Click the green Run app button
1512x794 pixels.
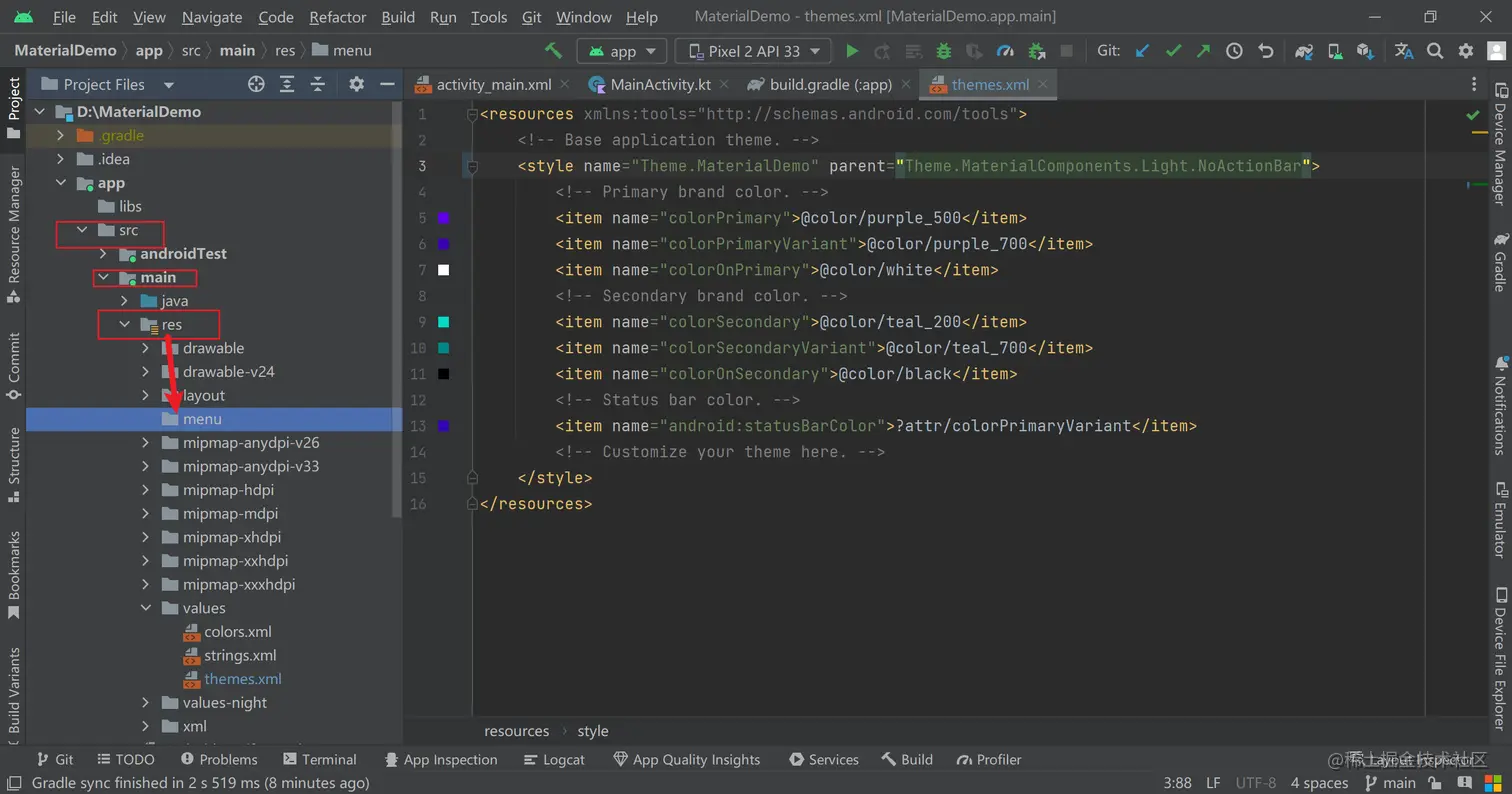(x=852, y=51)
